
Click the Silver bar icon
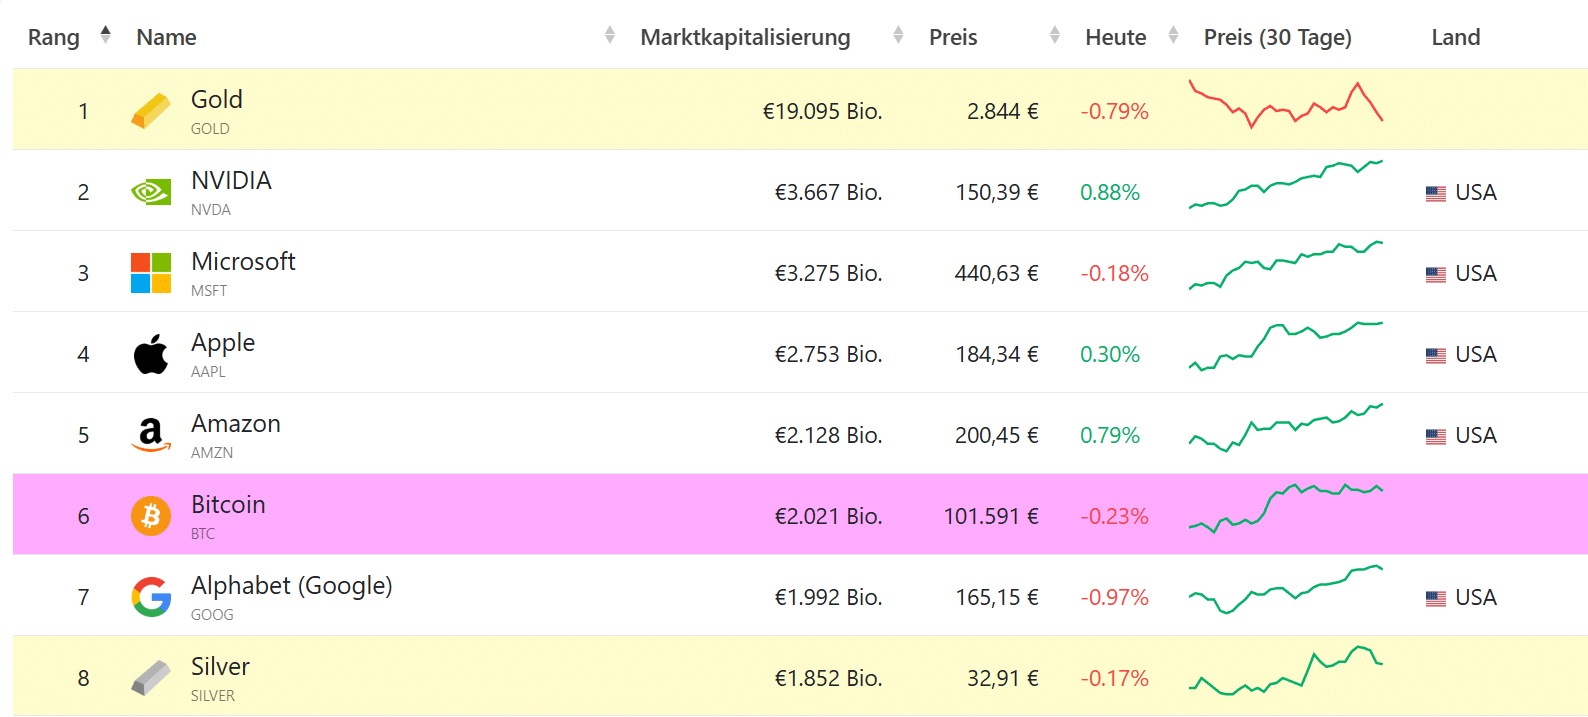pos(151,678)
